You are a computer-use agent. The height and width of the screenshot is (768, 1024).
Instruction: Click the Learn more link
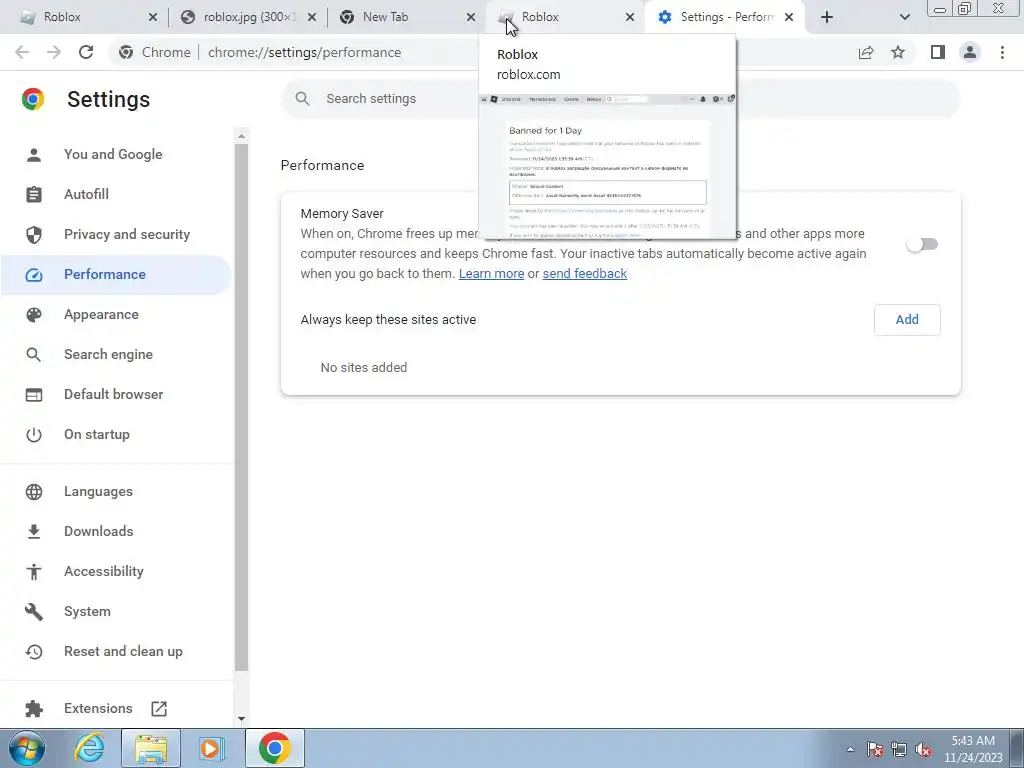(x=491, y=274)
